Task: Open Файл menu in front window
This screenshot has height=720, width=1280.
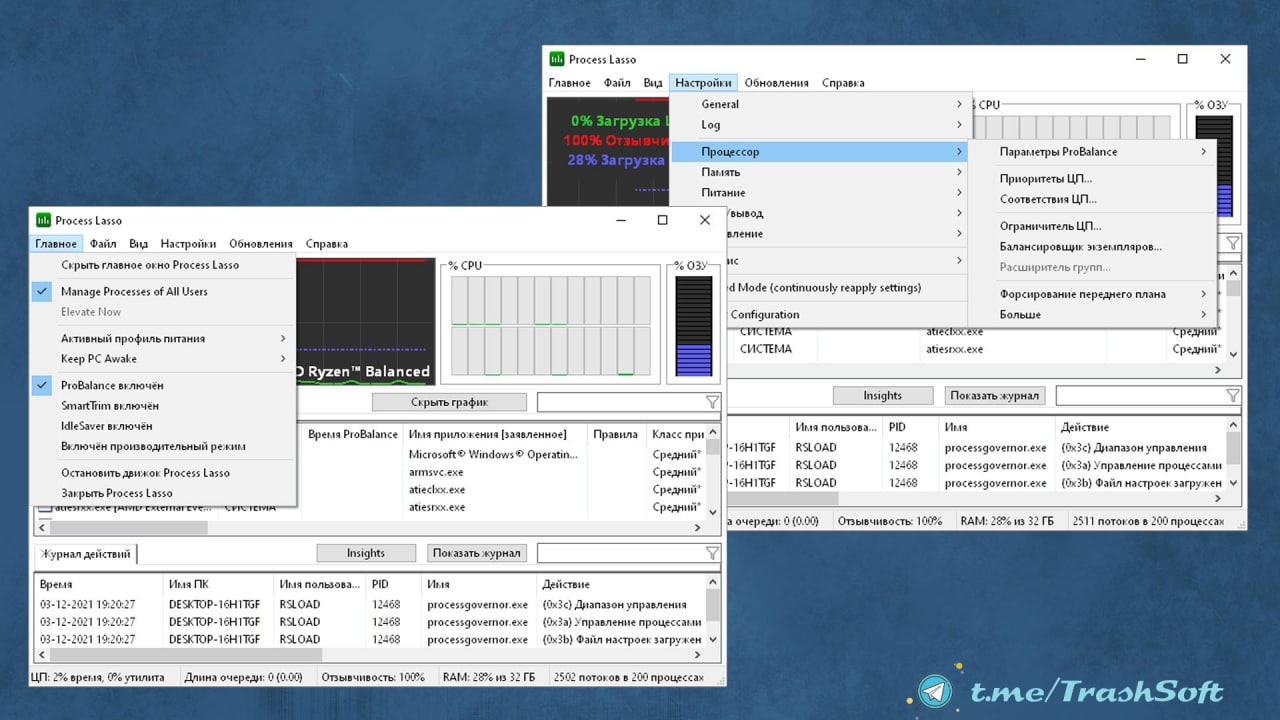Action: (103, 243)
